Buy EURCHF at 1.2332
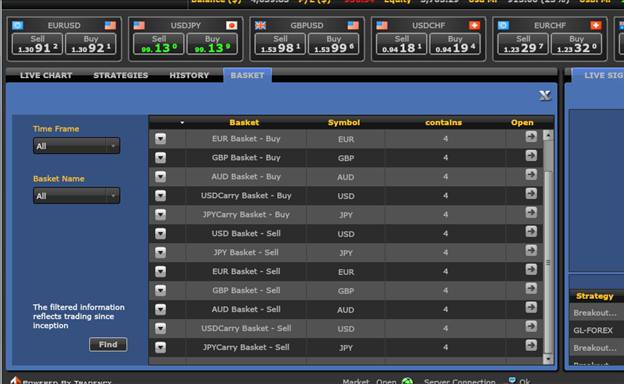 click(x=576, y=44)
